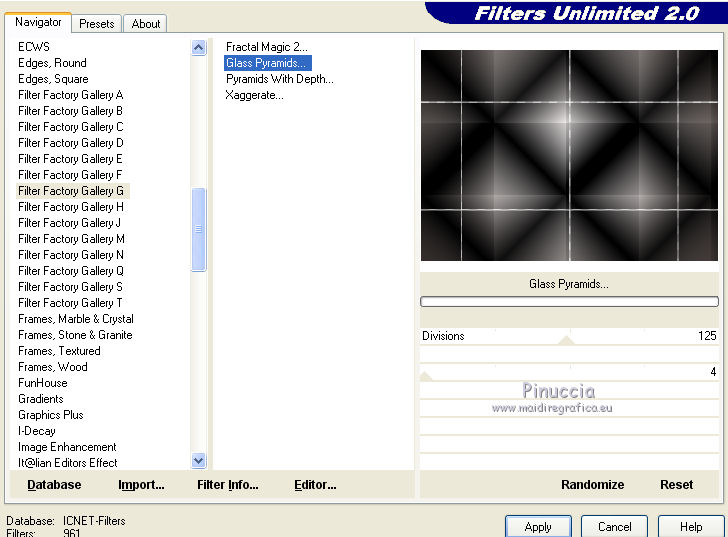The image size is (728, 537).
Task: Choose the Fractal Magic 2 filter
Action: tap(267, 47)
